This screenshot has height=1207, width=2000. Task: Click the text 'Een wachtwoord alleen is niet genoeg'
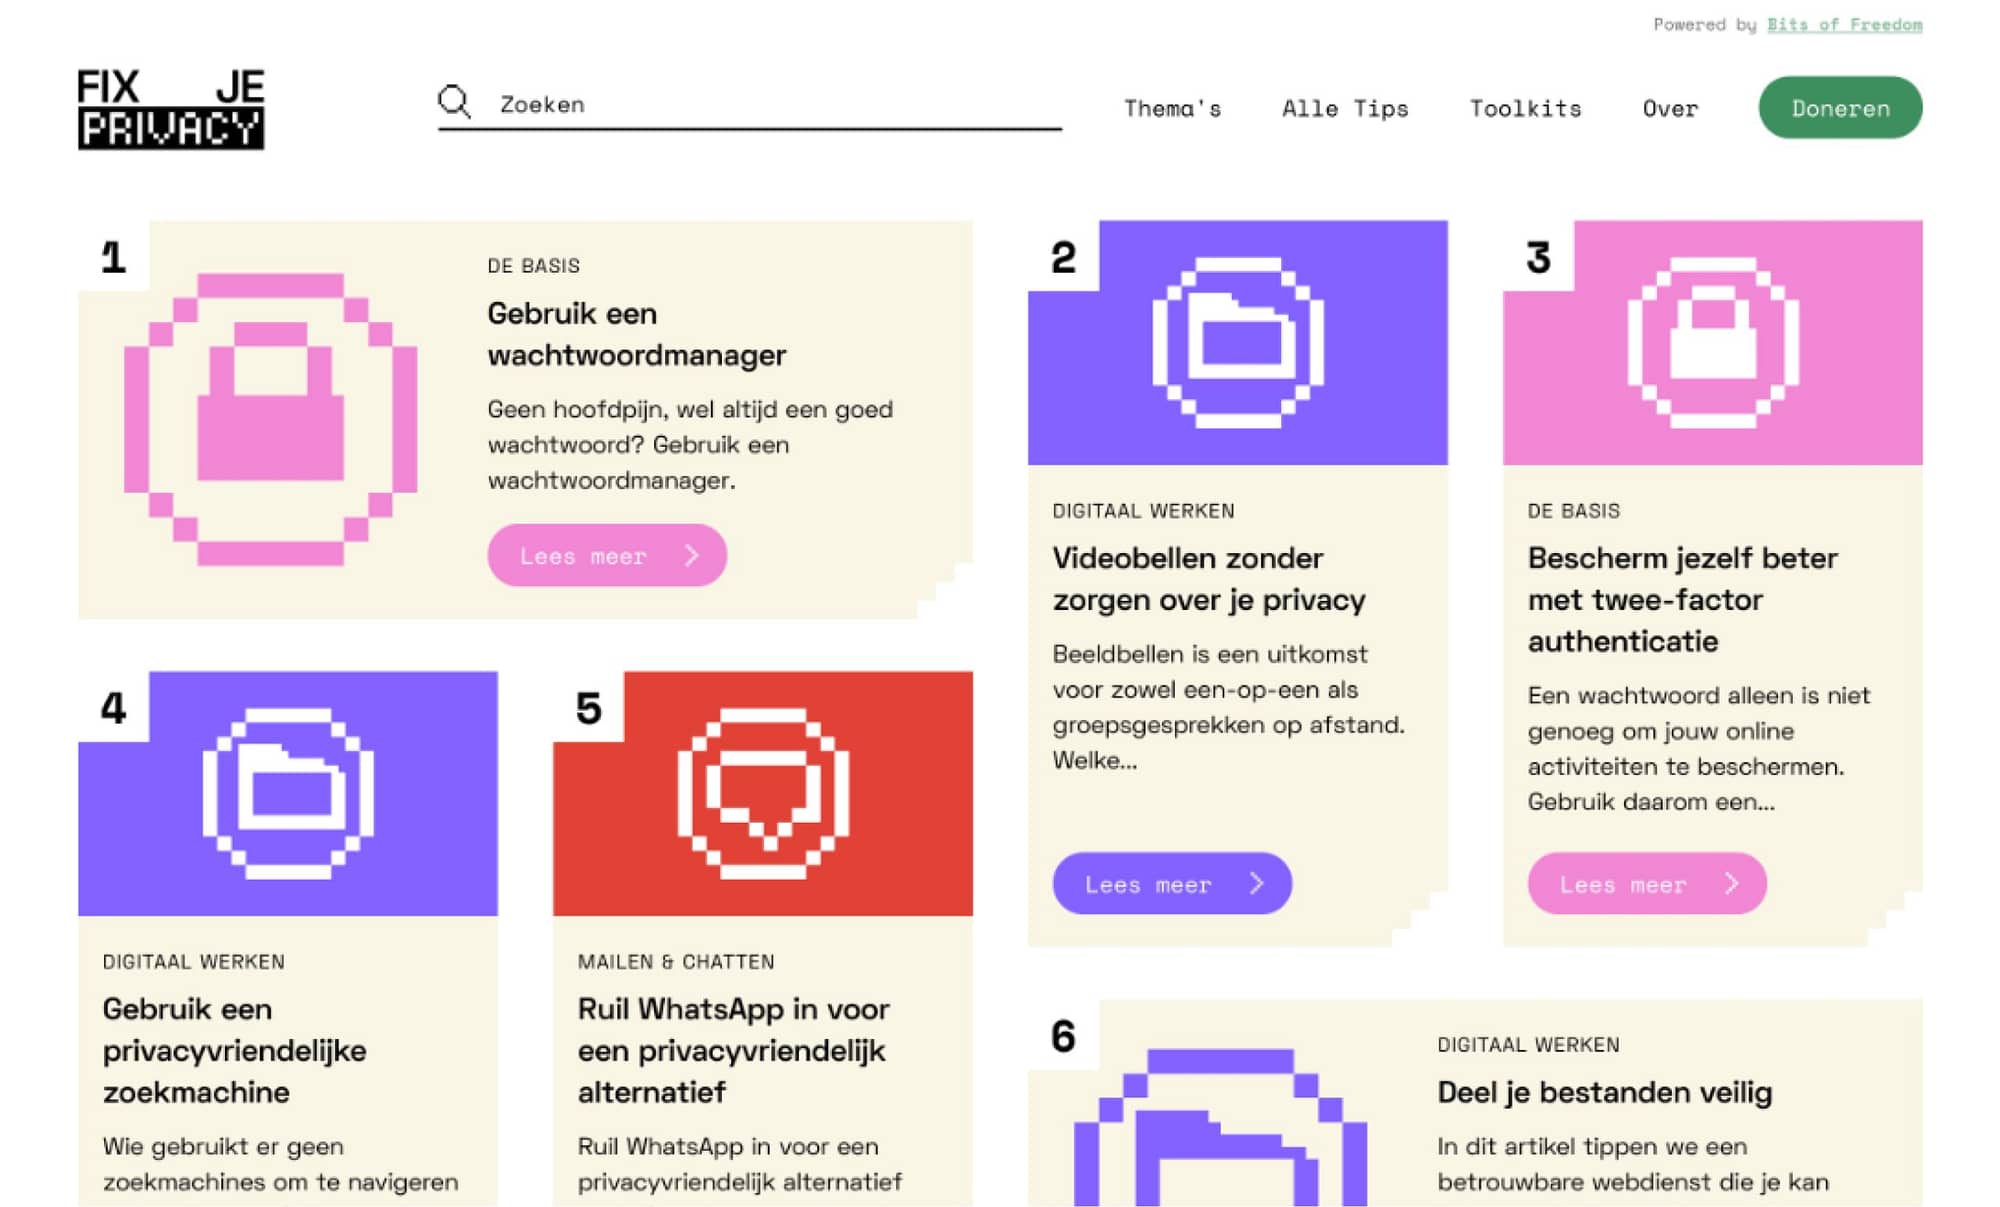[1698, 713]
